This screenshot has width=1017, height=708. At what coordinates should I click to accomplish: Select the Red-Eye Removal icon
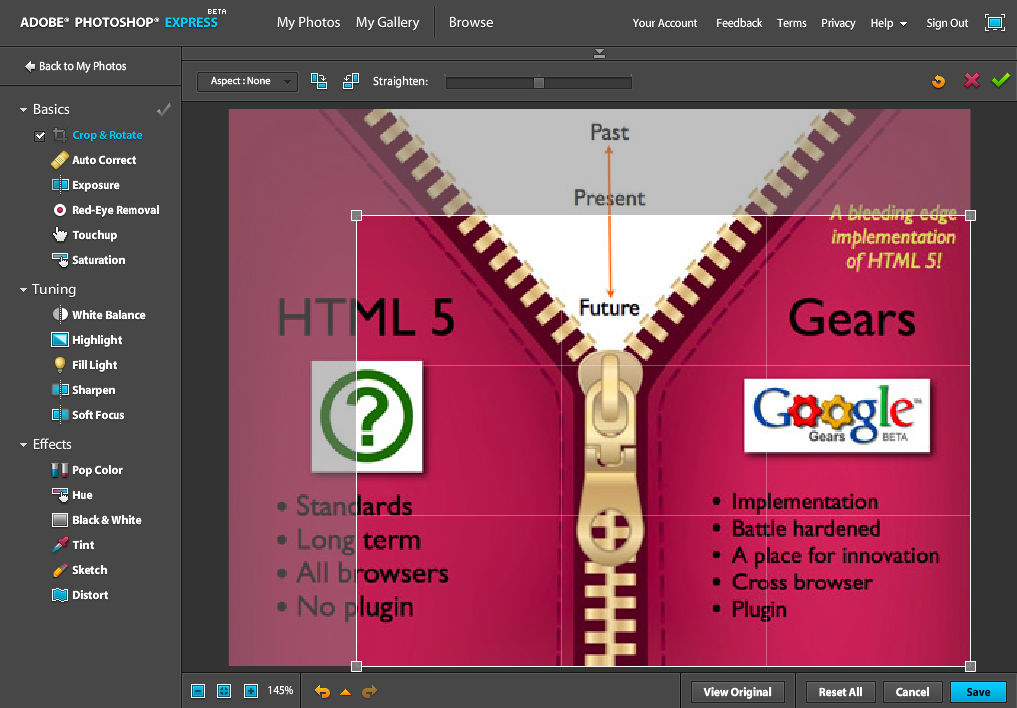point(60,210)
